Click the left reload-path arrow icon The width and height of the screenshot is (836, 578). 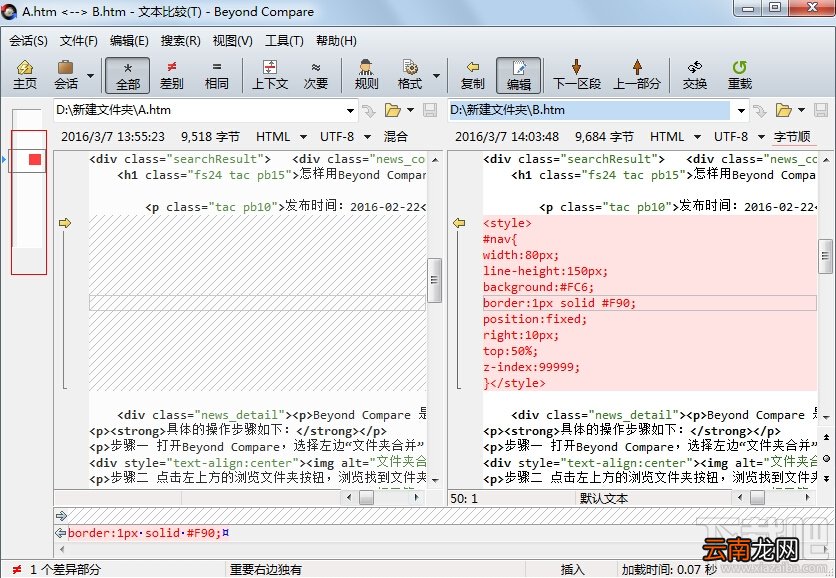click(368, 111)
